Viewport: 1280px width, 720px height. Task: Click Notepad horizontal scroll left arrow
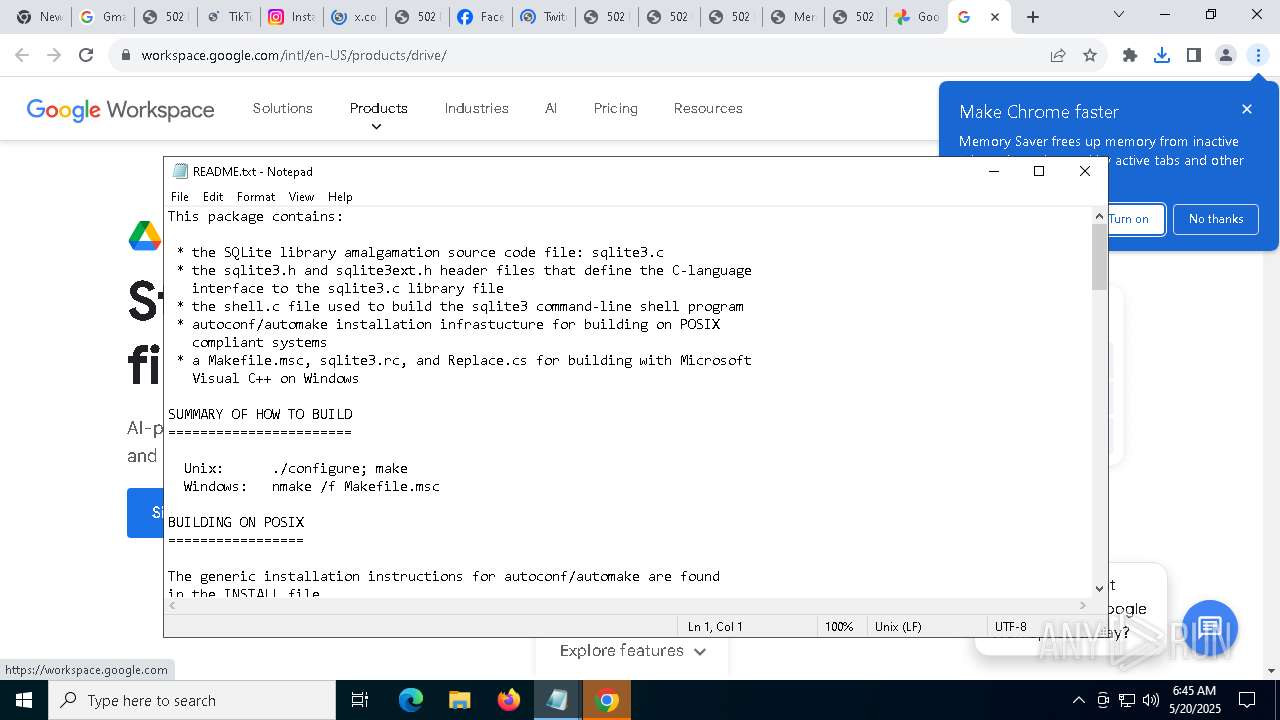tap(173, 606)
